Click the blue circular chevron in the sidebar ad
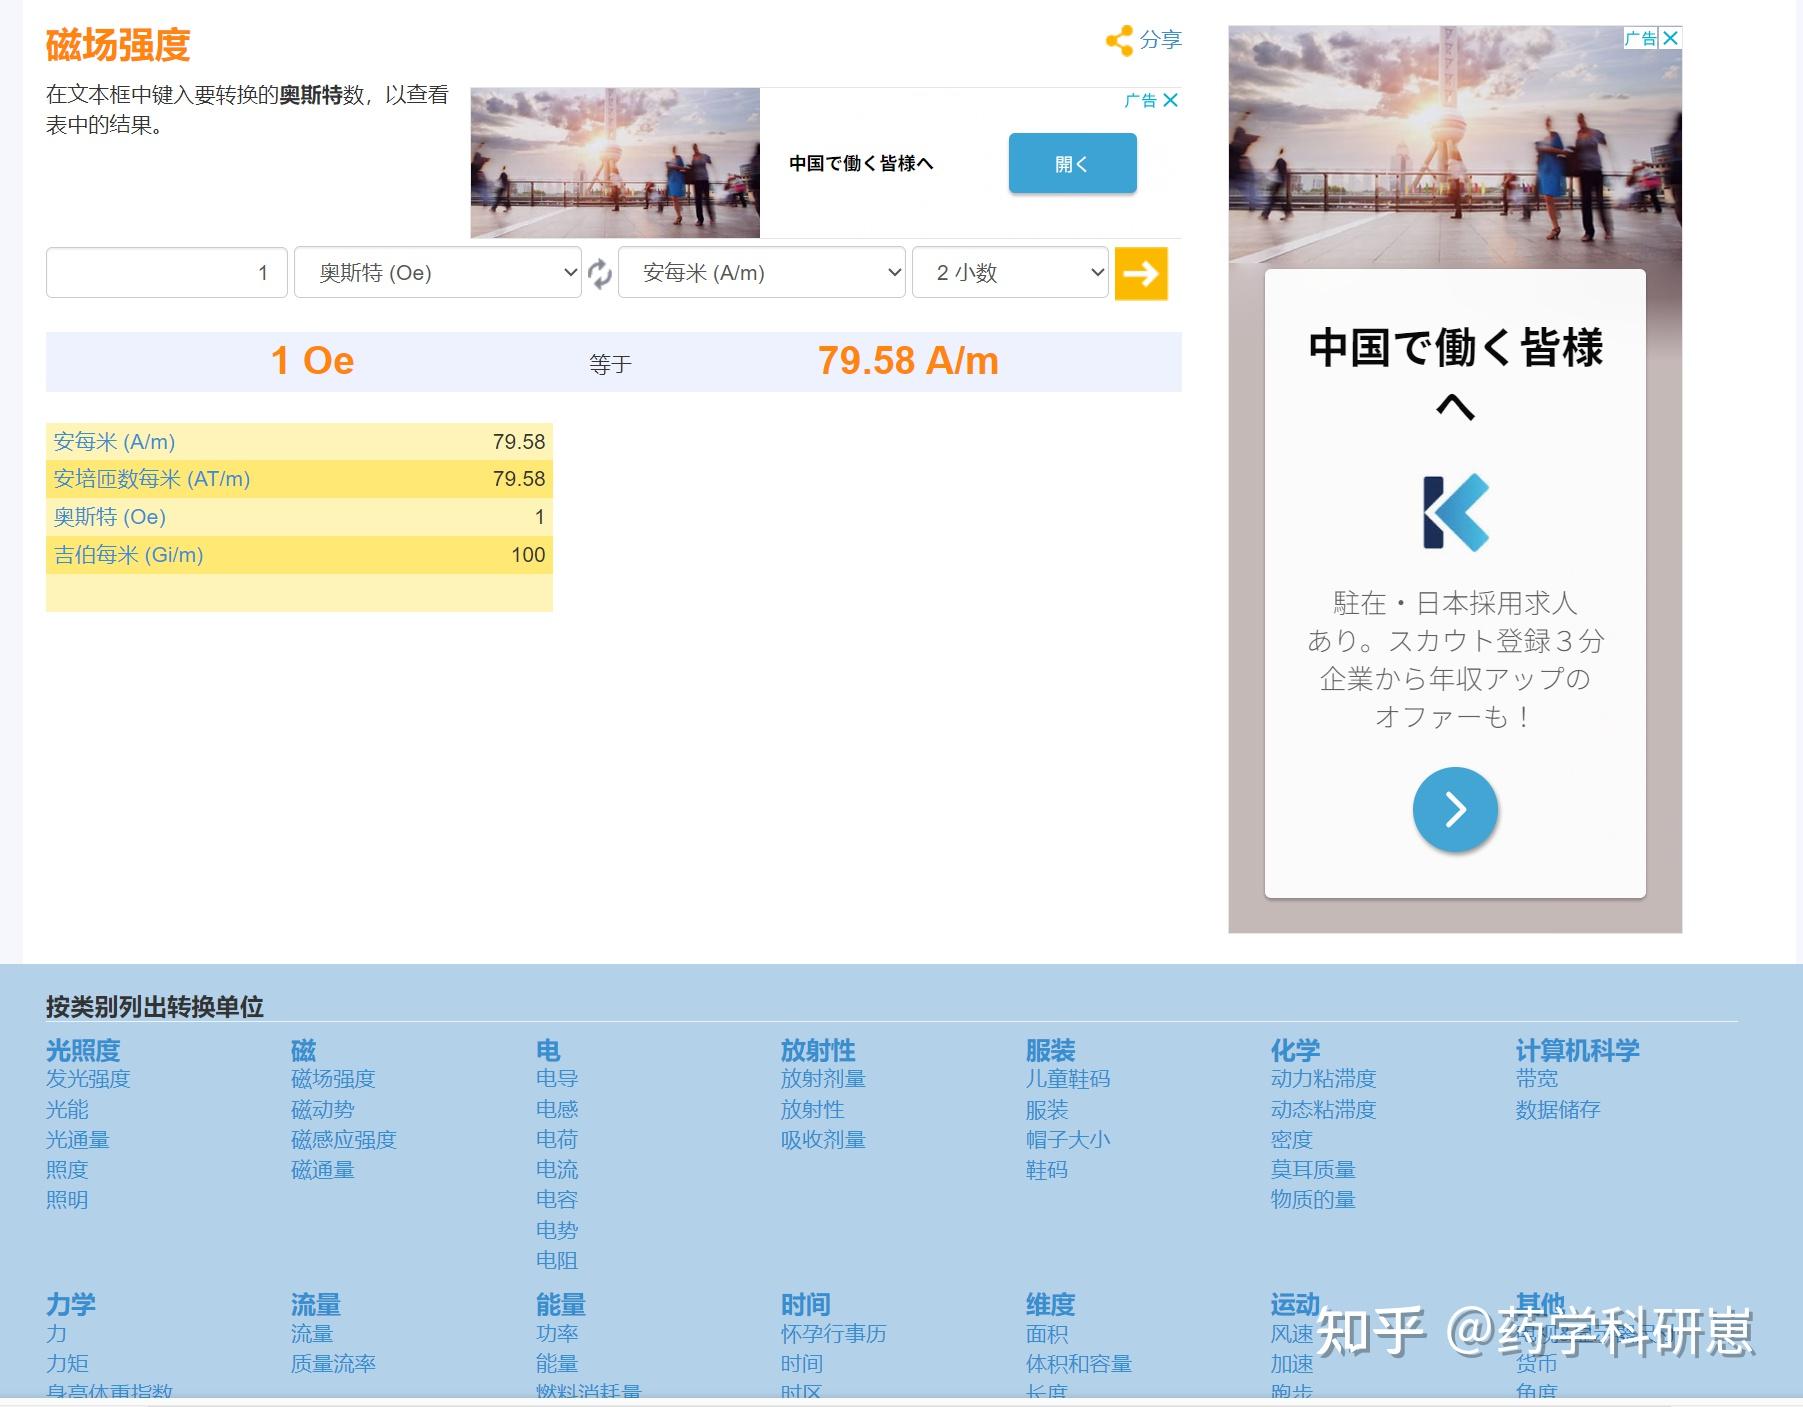 (1455, 810)
